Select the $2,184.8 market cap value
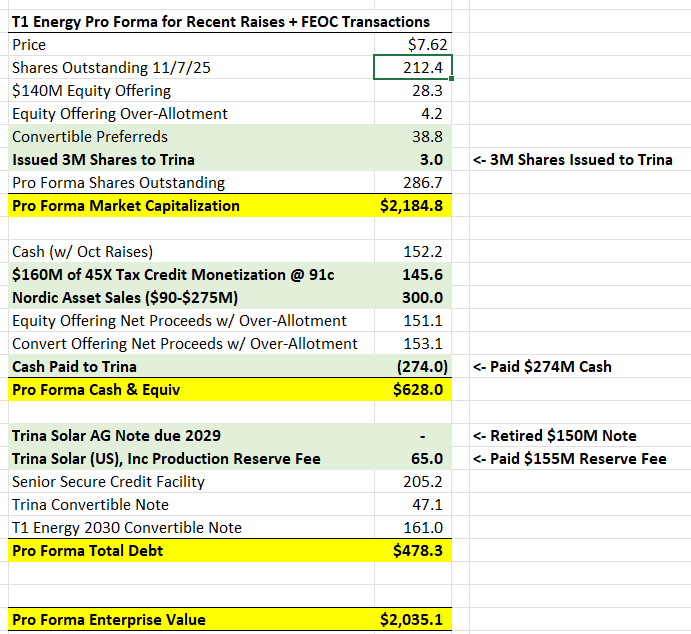The height and width of the screenshot is (634, 691). click(411, 206)
